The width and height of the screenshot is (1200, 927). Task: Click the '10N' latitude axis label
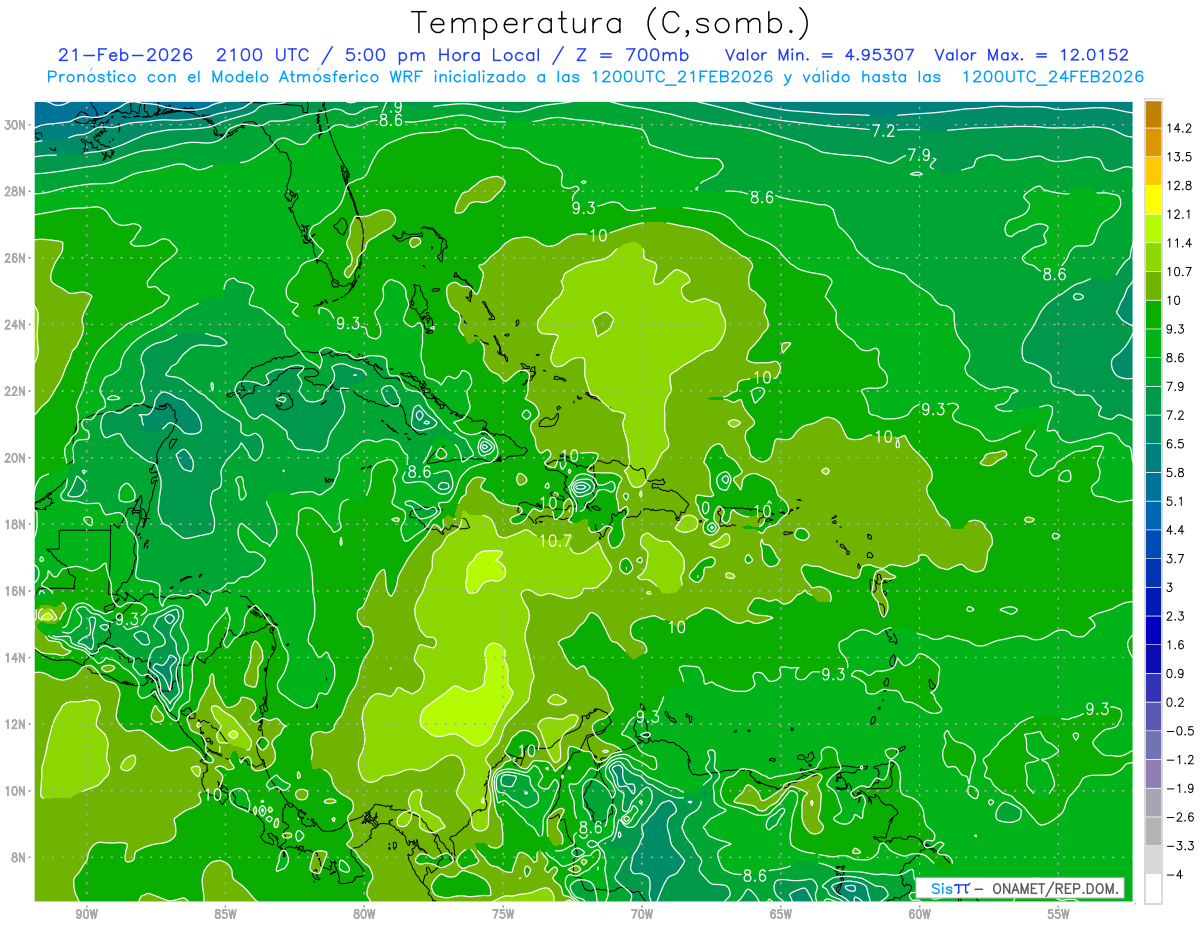(x=17, y=791)
